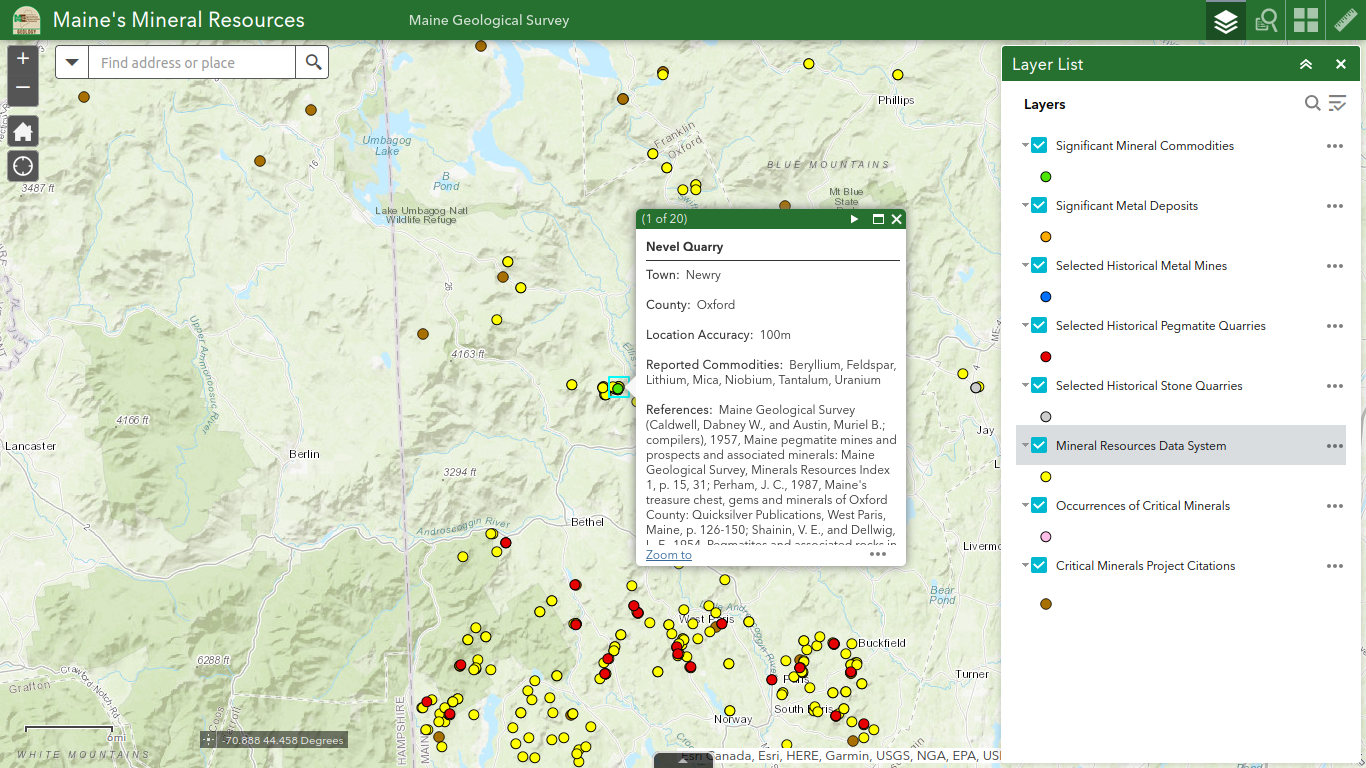Viewport: 1366px width, 768px height.
Task: Open options menu for Mineral Resources Data System
Action: 1334,446
